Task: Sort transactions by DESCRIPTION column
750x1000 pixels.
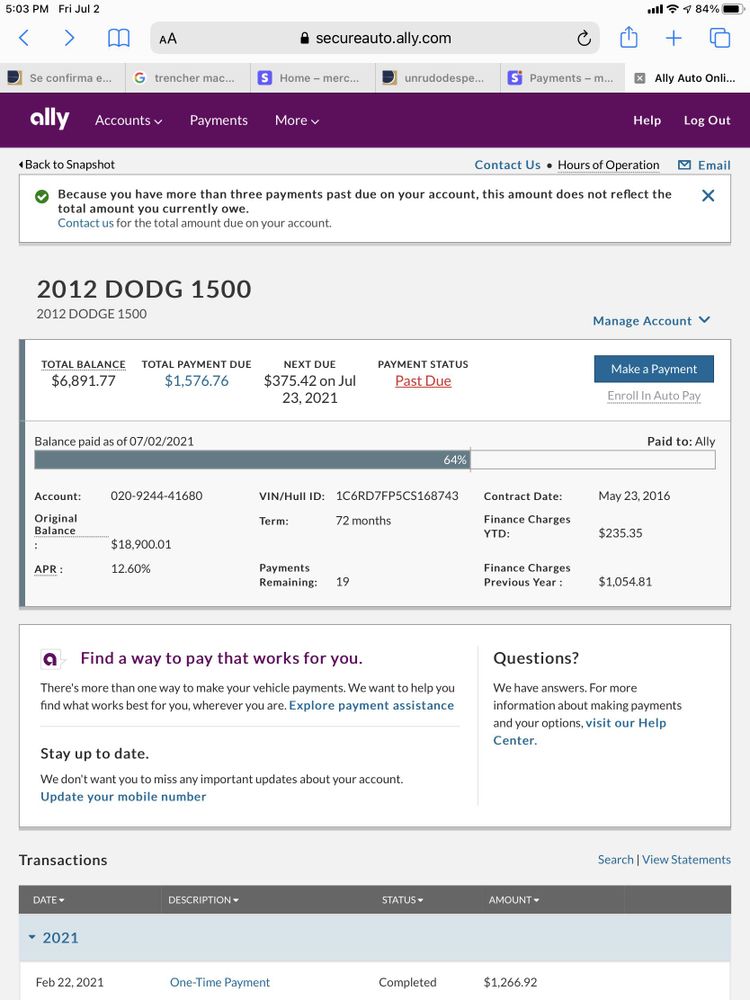Action: click(x=203, y=900)
